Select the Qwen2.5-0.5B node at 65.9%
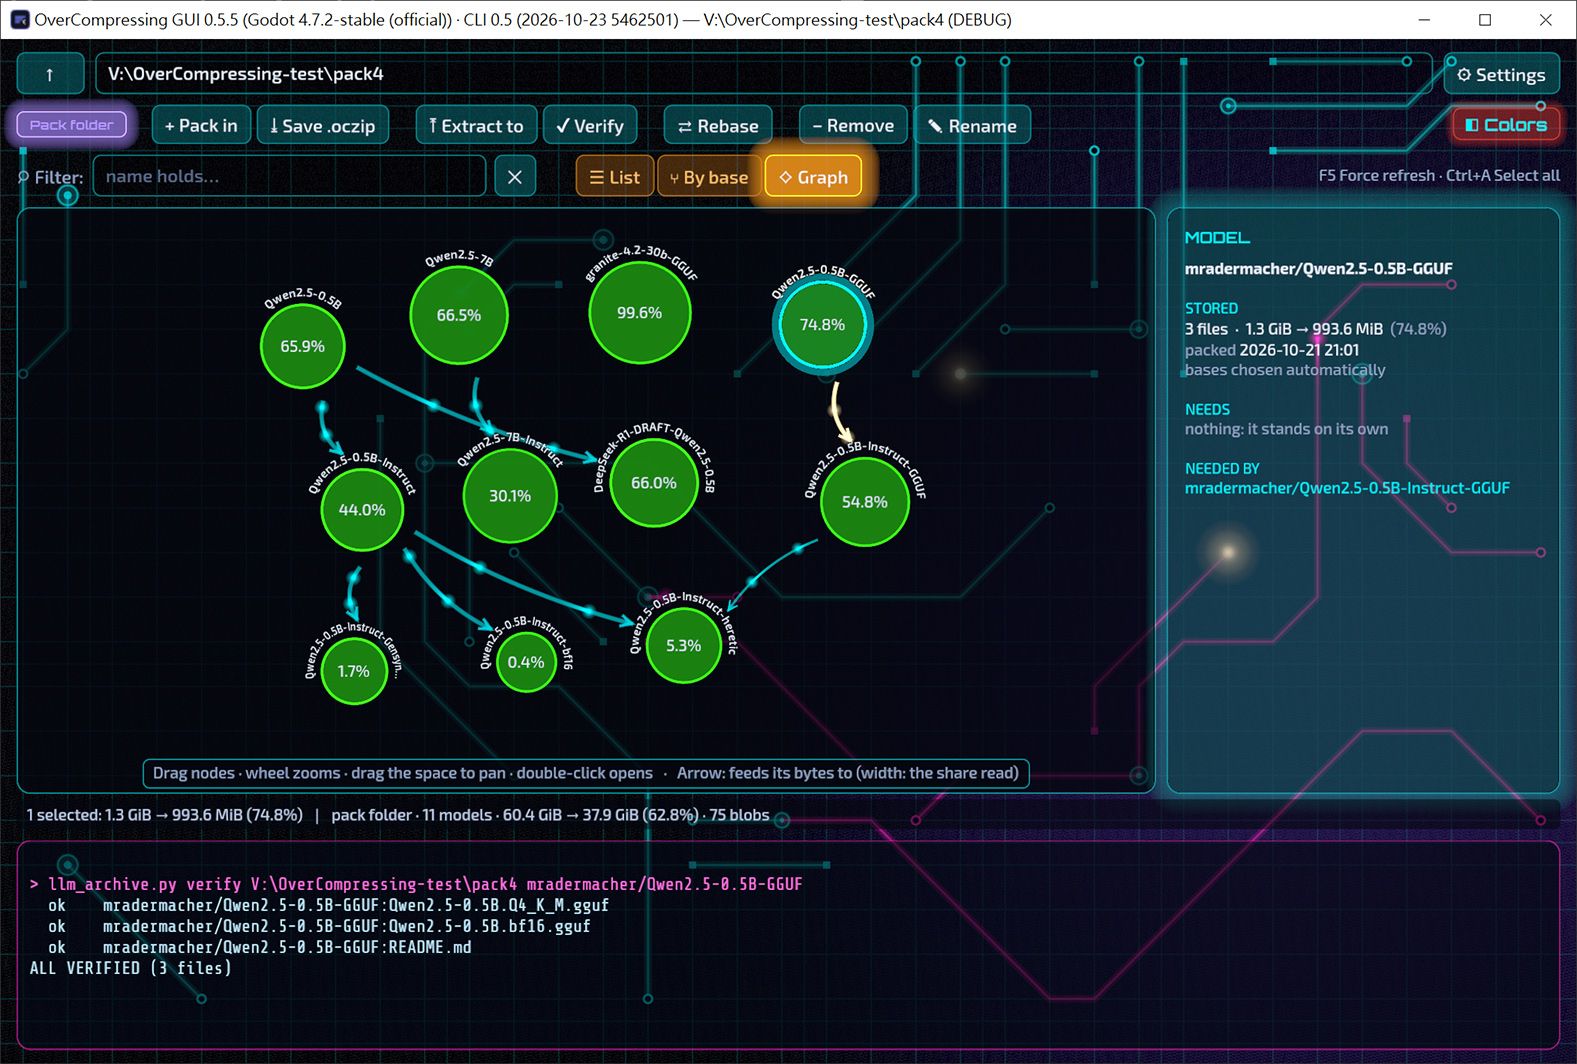This screenshot has width=1577, height=1064. (302, 346)
